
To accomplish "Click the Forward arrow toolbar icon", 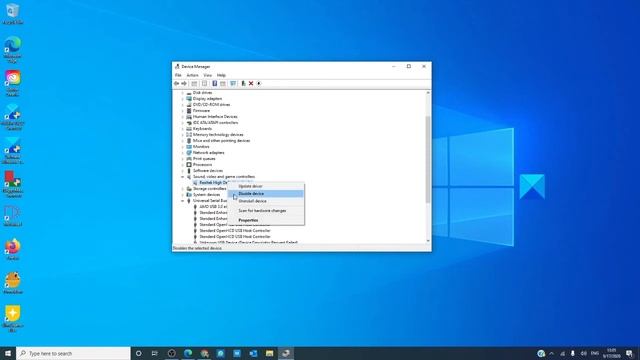I will (184, 83).
